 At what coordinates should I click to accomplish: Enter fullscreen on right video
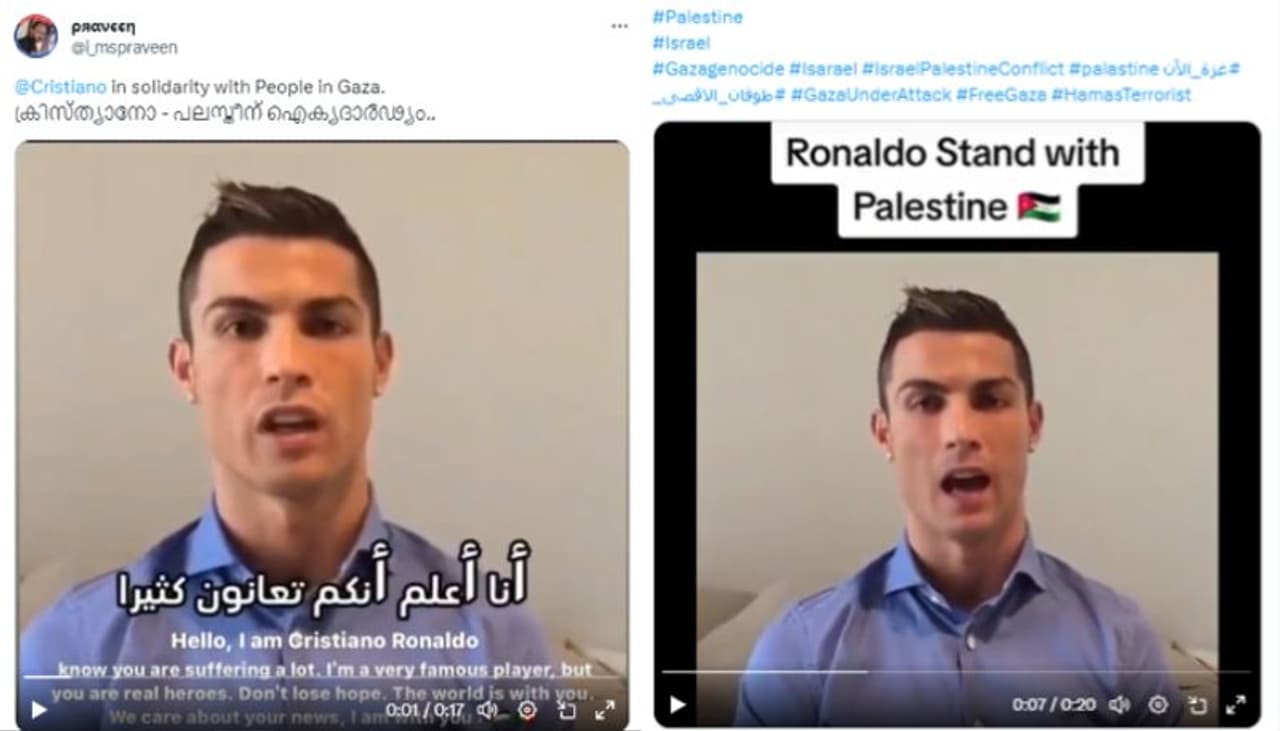(x=1236, y=705)
